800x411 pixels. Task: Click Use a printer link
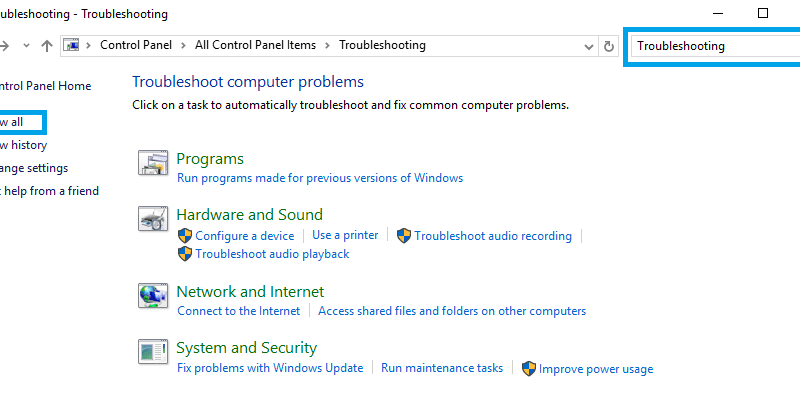click(x=345, y=235)
